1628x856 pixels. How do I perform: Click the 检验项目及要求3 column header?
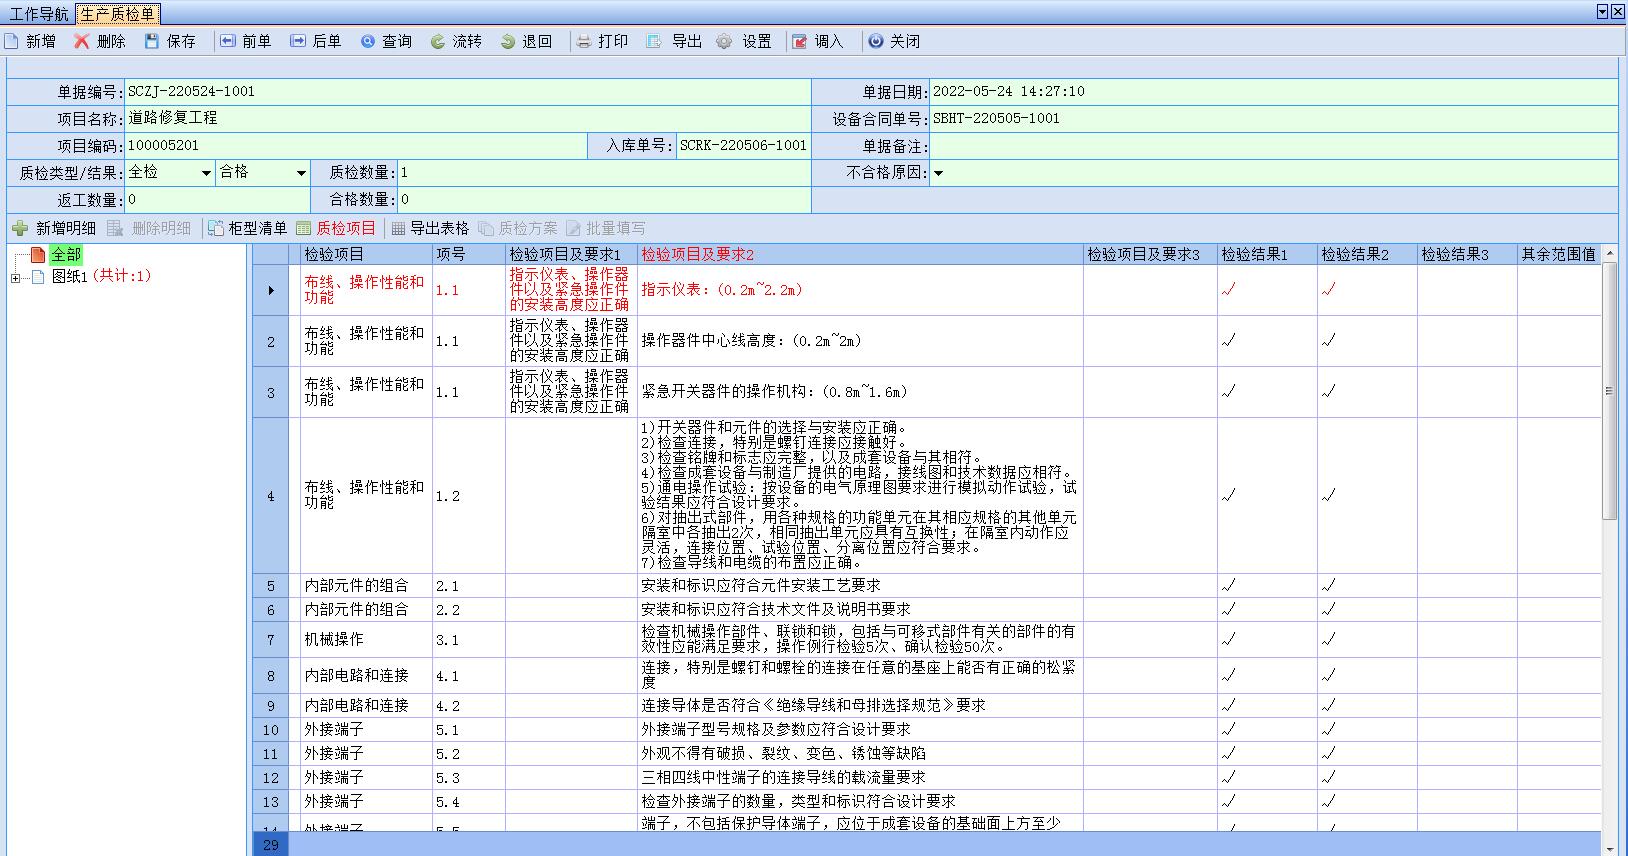1150,254
